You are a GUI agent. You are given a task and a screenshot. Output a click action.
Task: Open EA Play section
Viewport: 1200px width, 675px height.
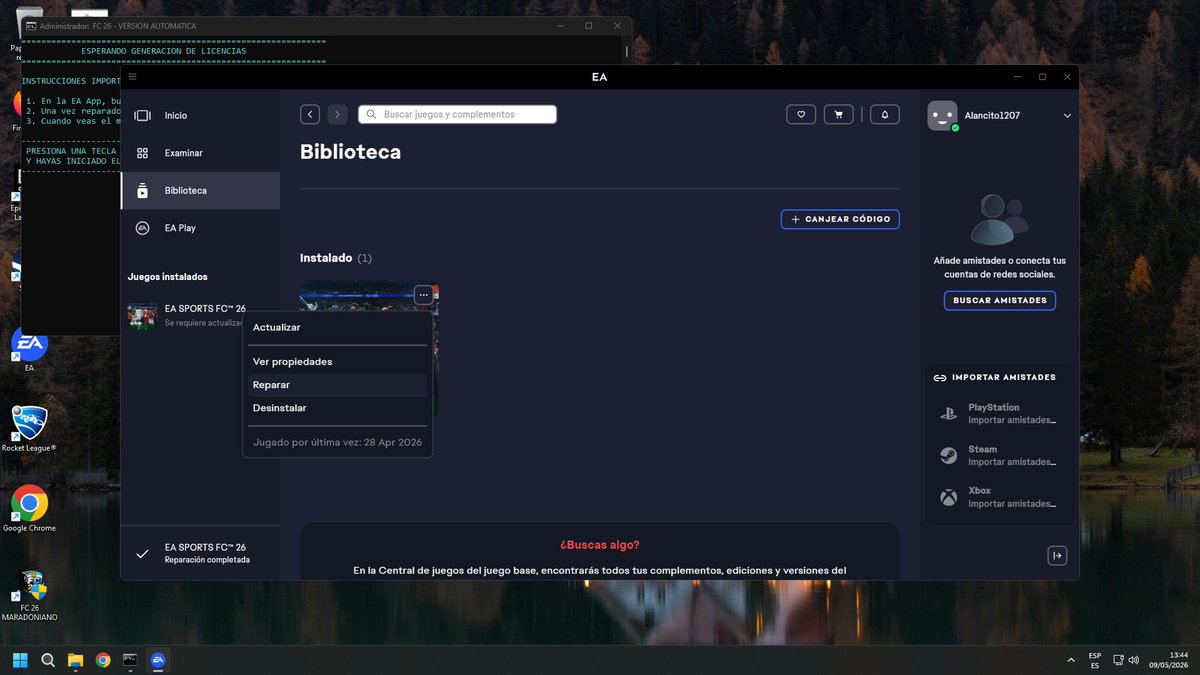(200, 228)
